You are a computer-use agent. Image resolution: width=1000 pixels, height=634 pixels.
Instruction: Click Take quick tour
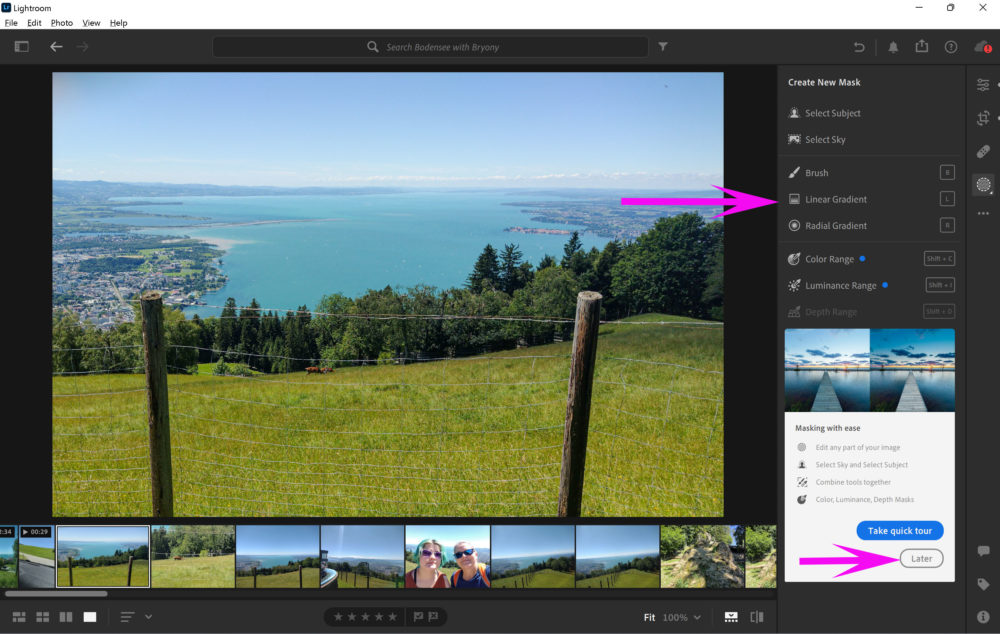pos(900,531)
